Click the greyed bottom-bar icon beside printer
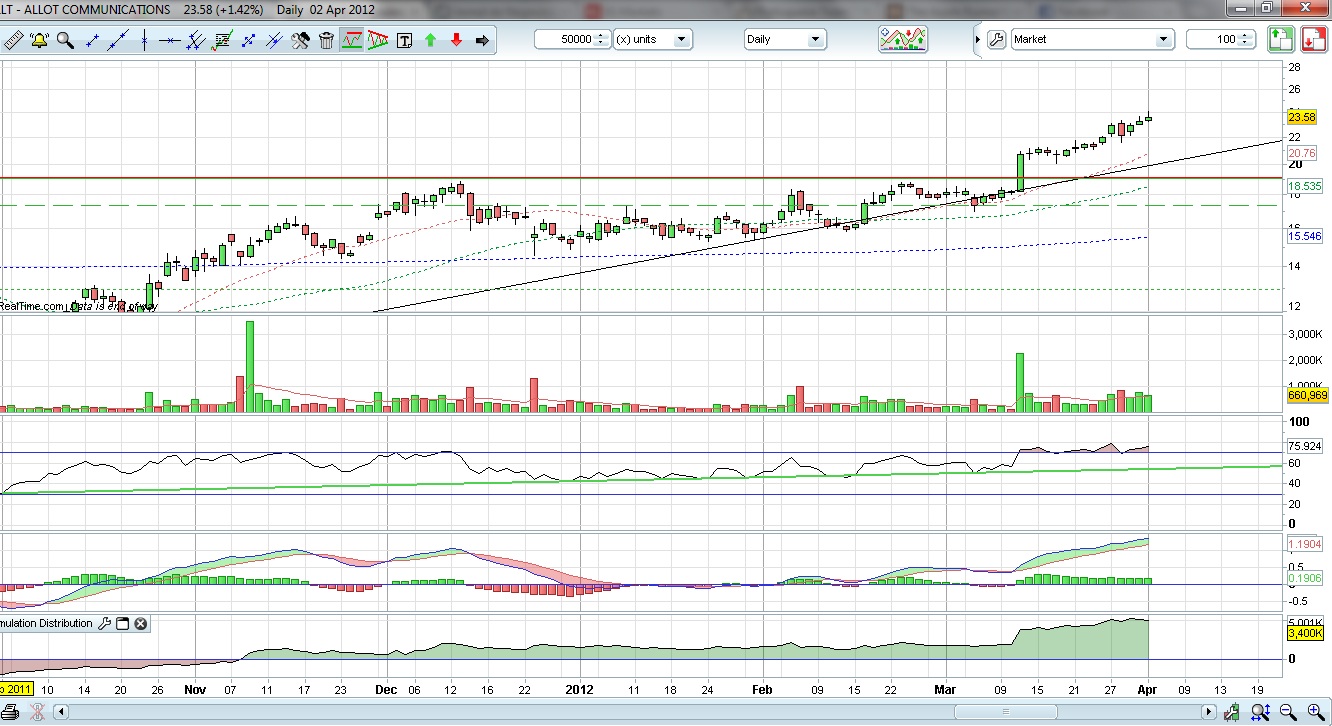The image size is (1332, 726). pyautogui.click(x=37, y=712)
